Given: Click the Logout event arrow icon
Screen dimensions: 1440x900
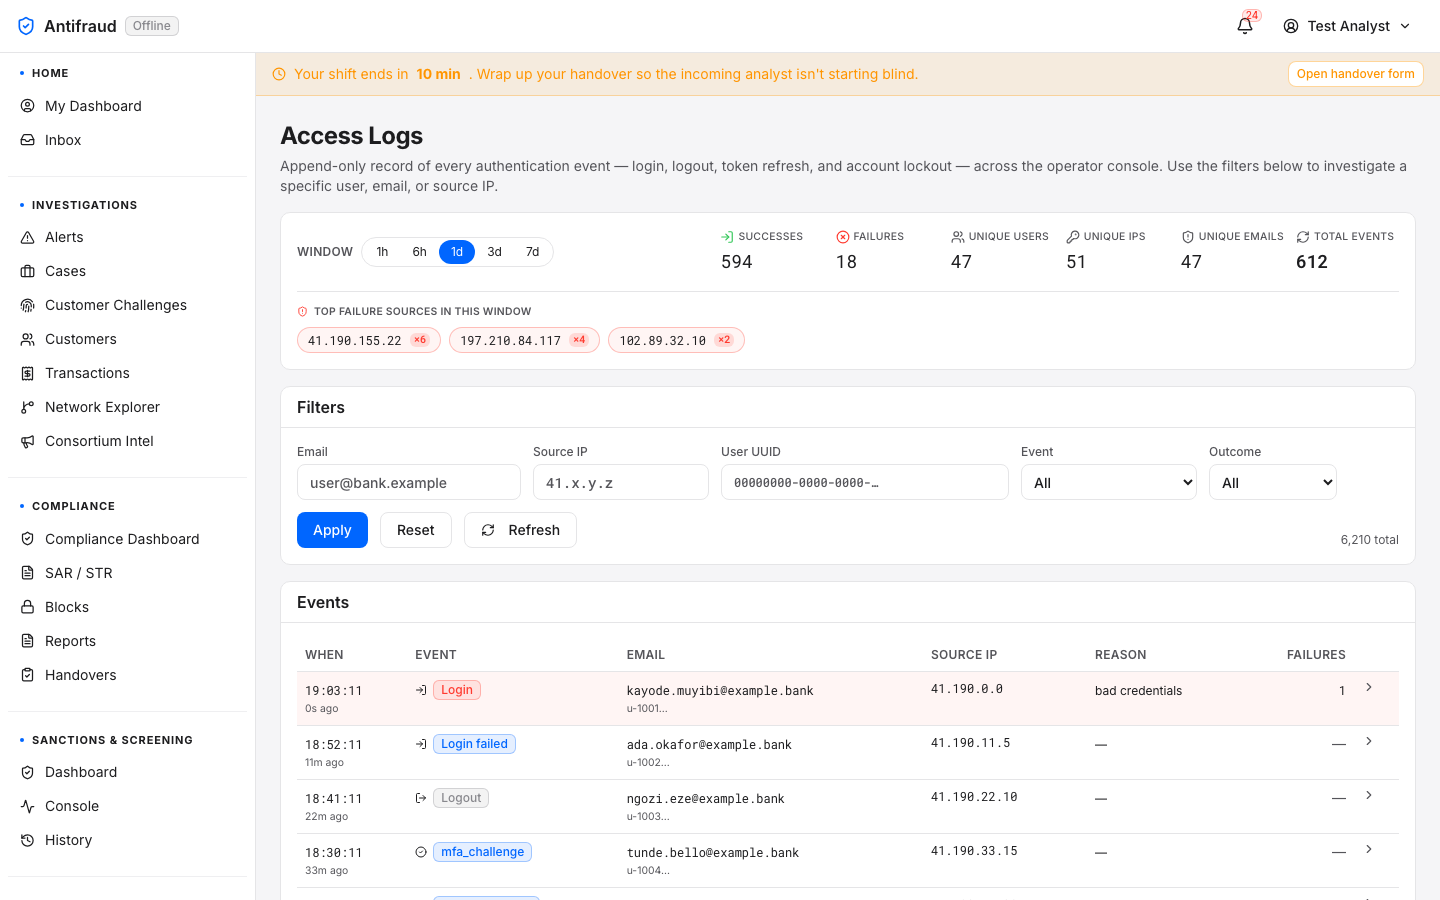Looking at the screenshot, I should tap(421, 798).
